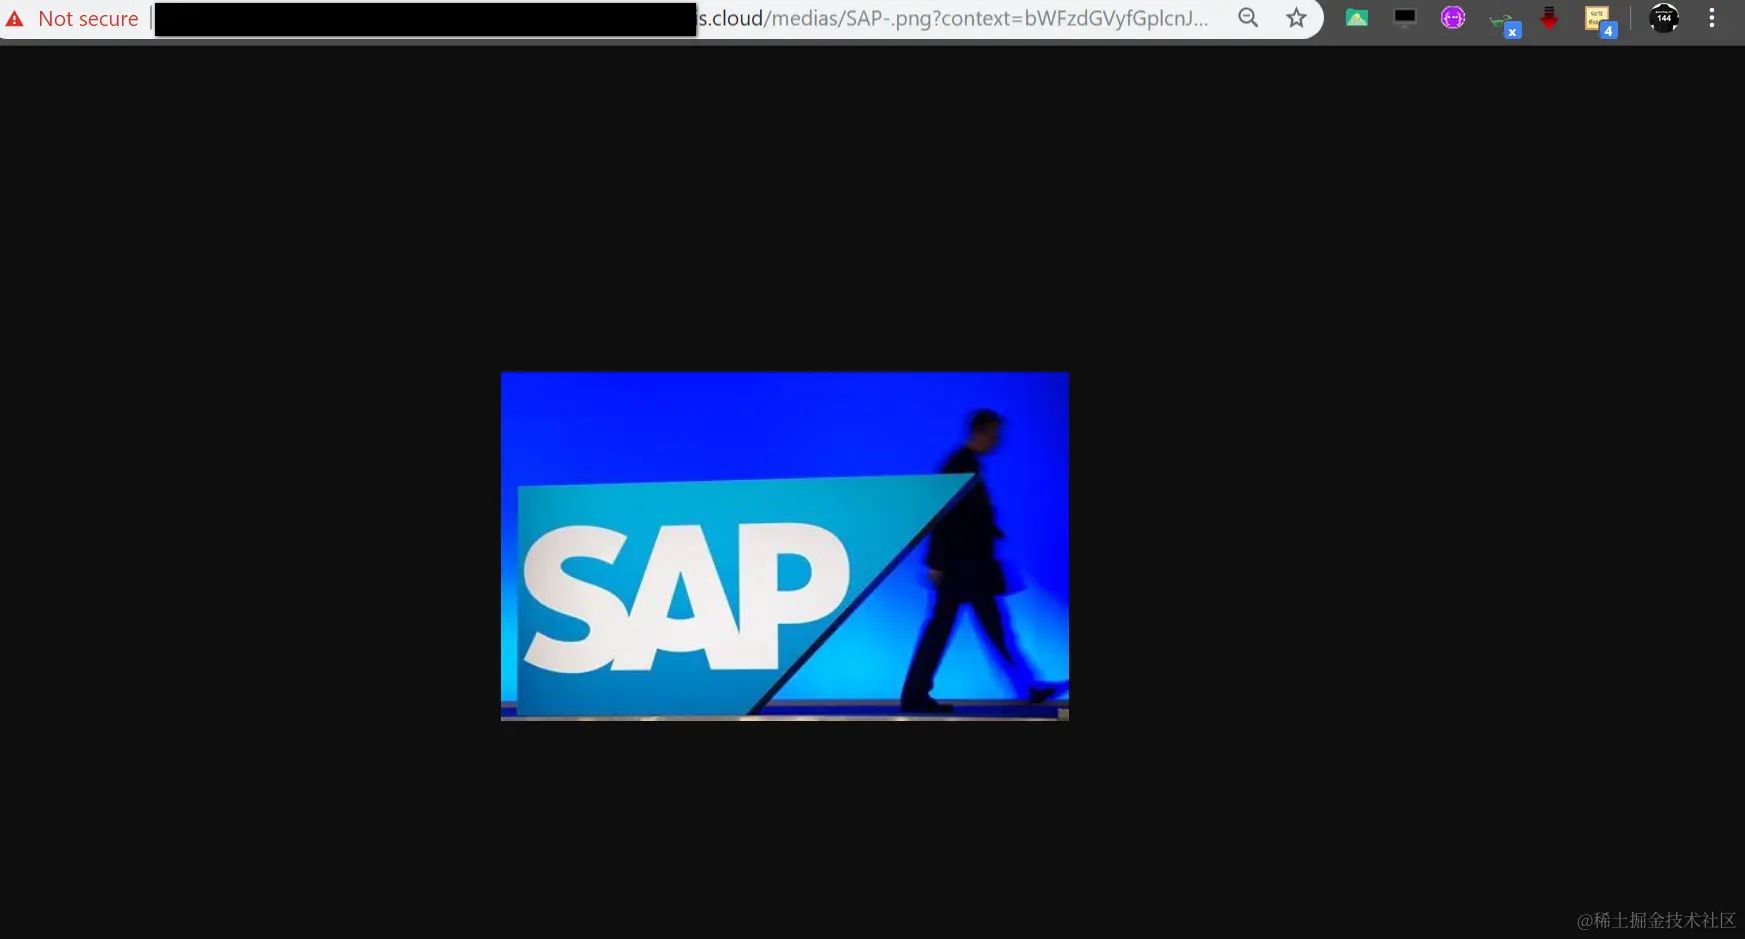
Task: Open the profile avatar labeled 144
Action: [x=1664, y=18]
